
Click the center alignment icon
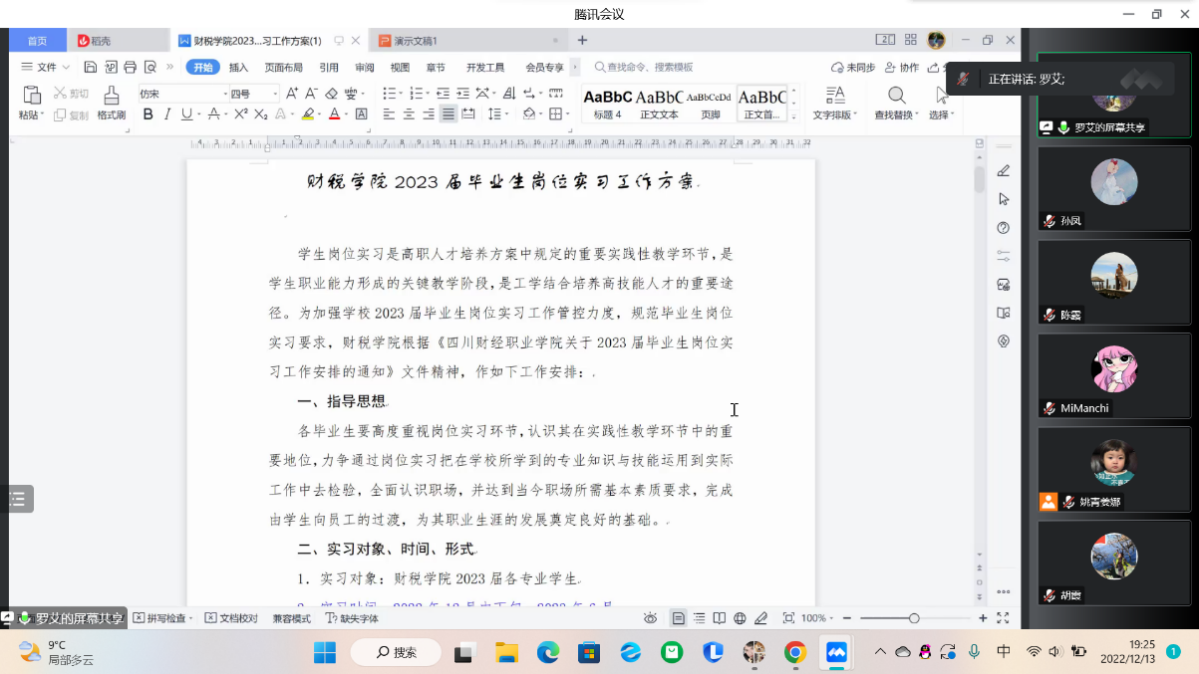[409, 115]
